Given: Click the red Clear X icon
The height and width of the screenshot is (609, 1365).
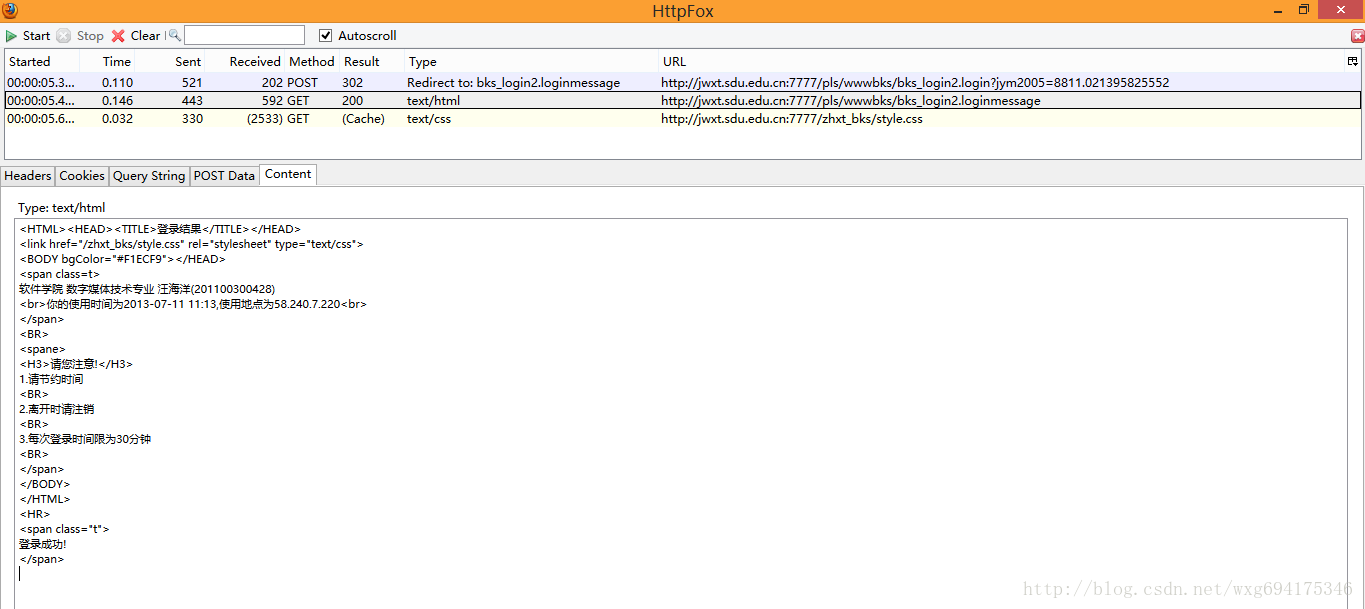Looking at the screenshot, I should (x=118, y=36).
